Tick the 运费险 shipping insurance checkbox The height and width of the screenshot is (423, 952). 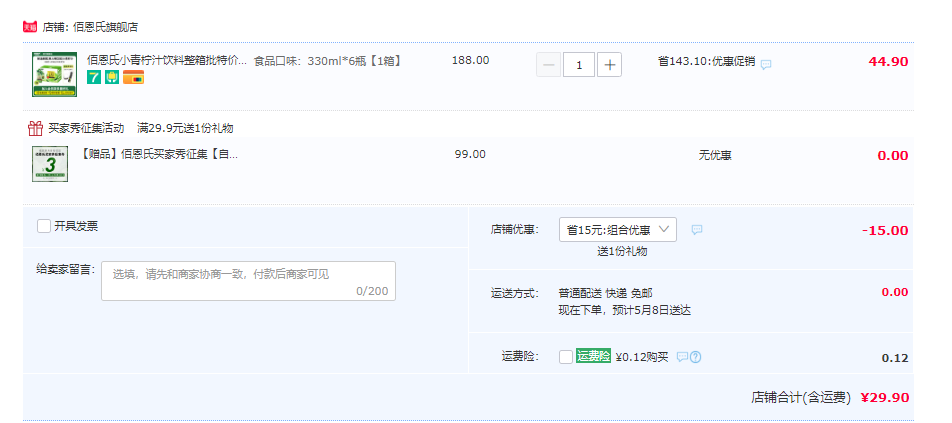click(566, 357)
